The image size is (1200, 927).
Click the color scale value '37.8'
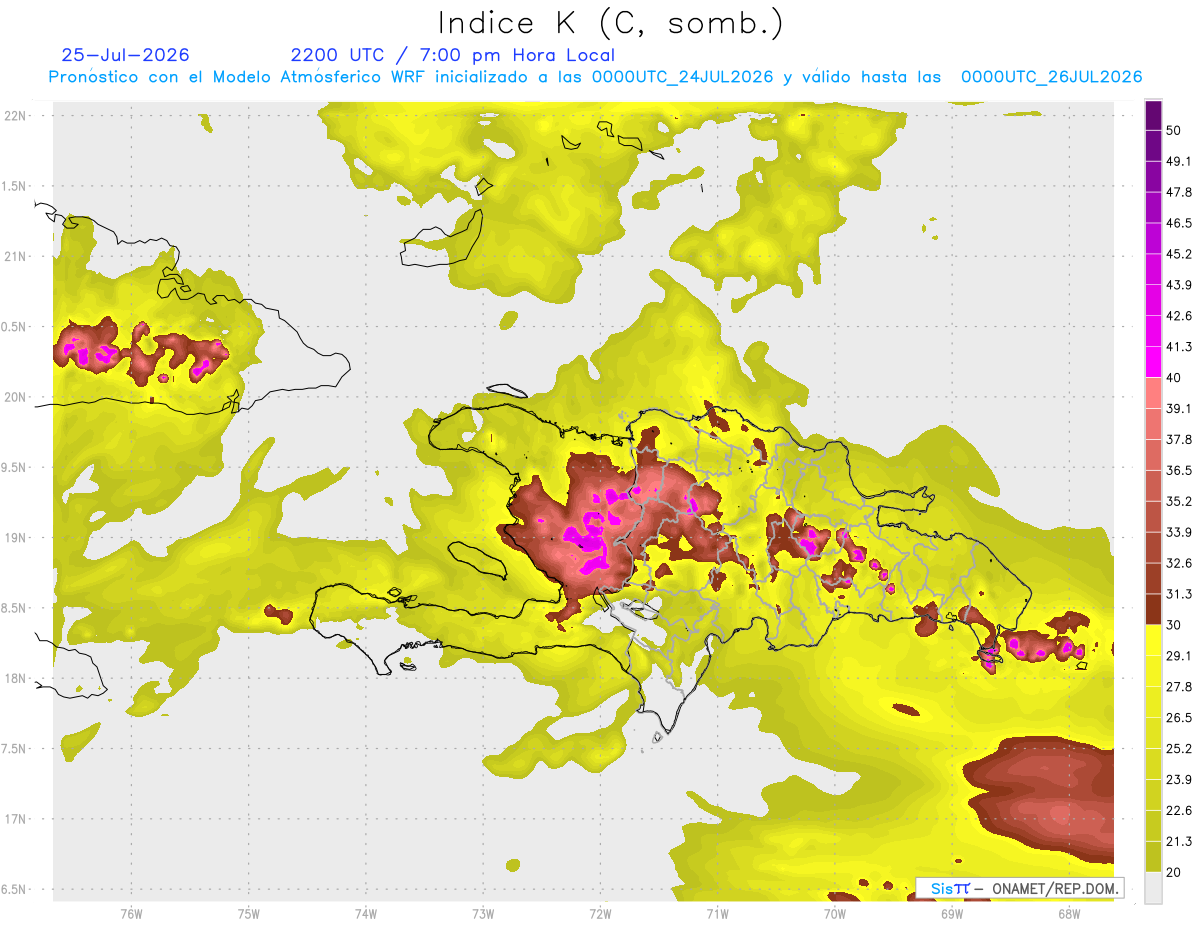(1178, 439)
